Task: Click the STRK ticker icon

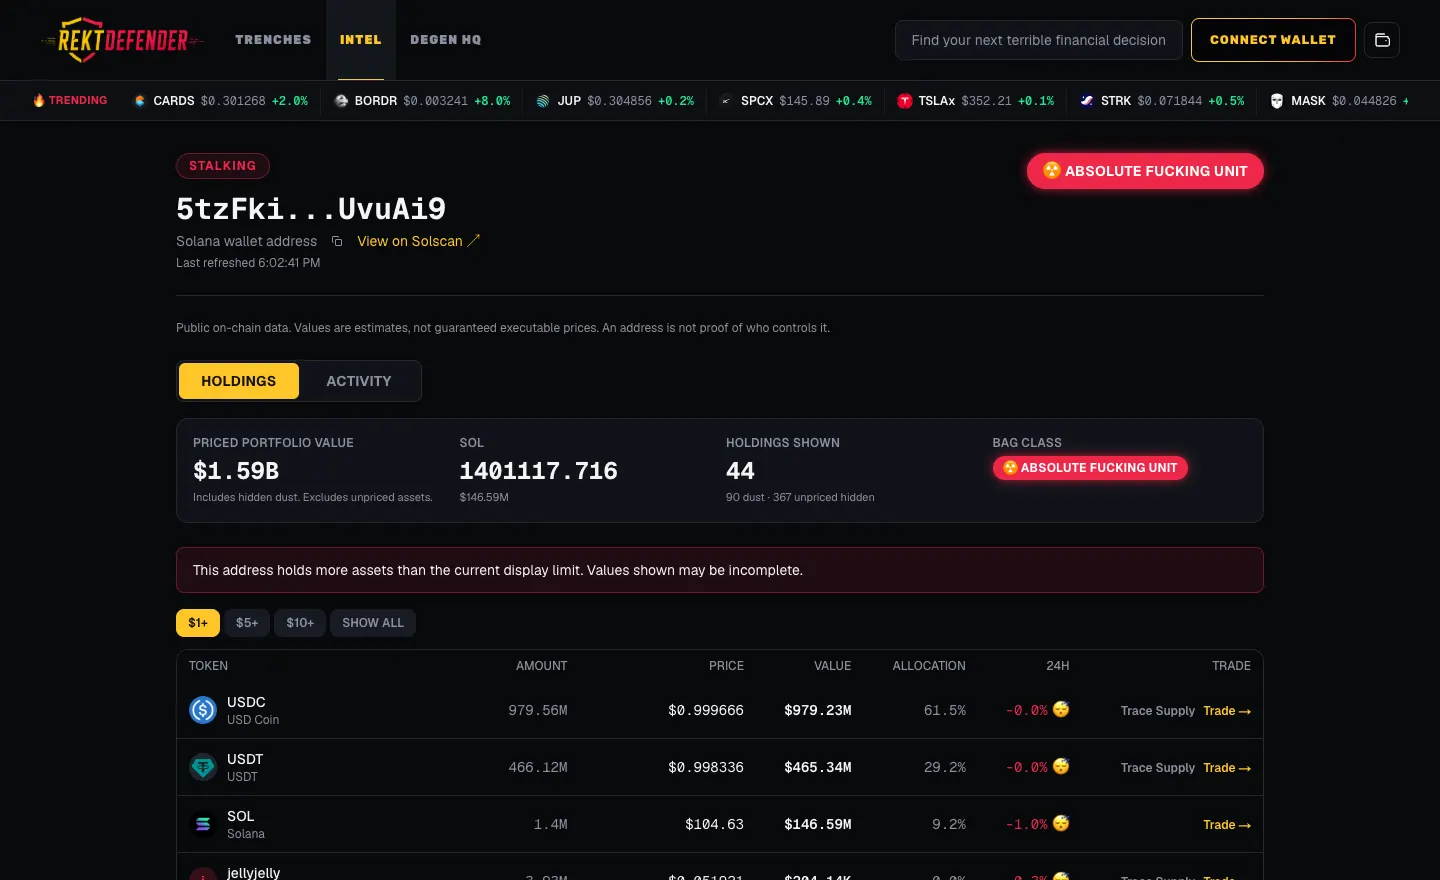Action: click(1087, 101)
